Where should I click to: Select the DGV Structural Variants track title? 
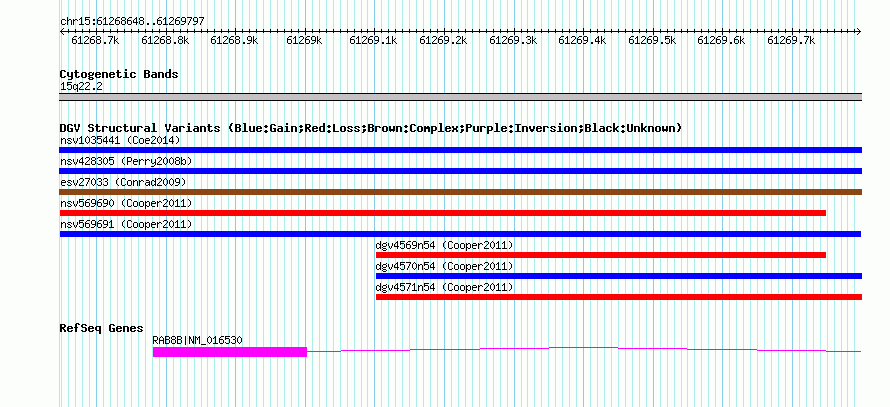tap(371, 128)
